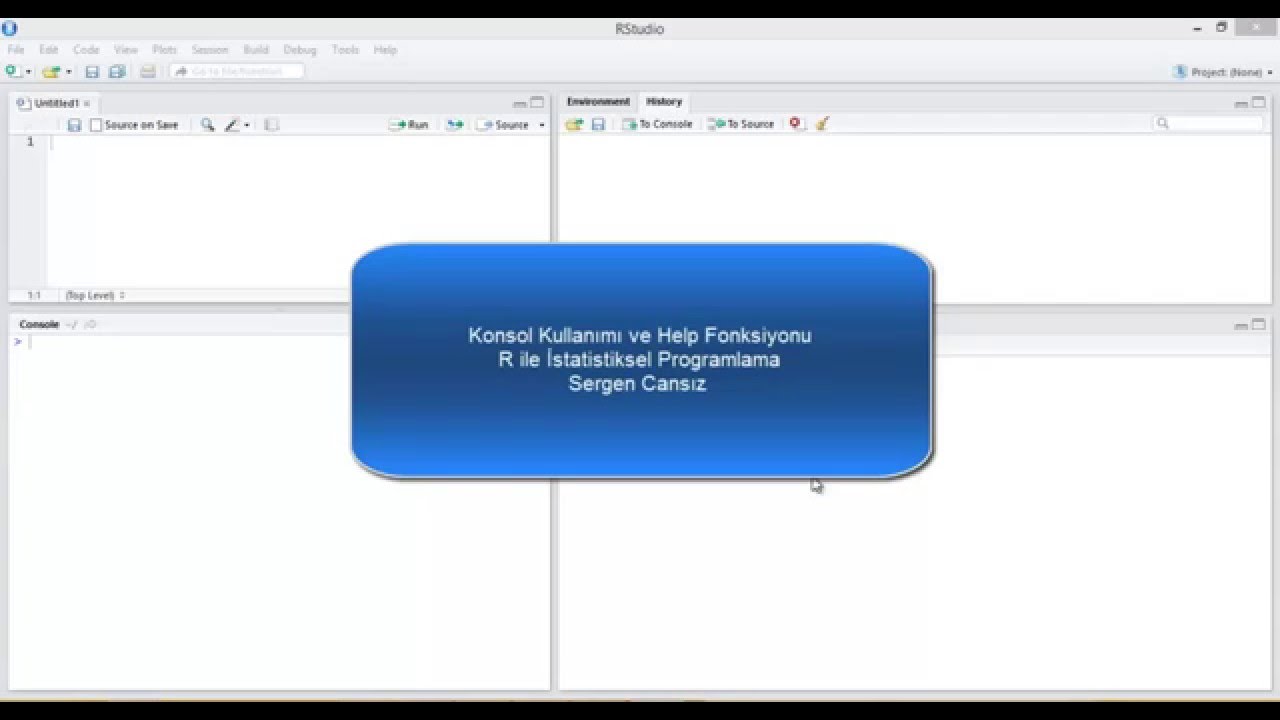The height and width of the screenshot is (720, 1280).
Task: Save the current document from the main toolbar
Action: click(92, 72)
